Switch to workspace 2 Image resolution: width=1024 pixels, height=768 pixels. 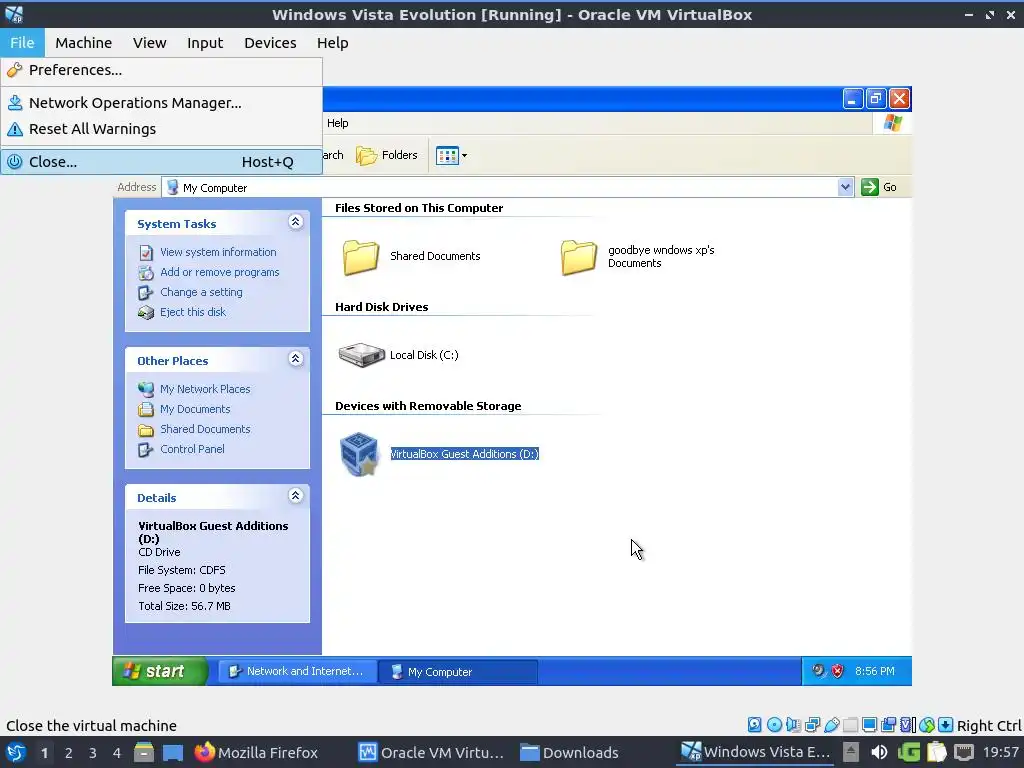click(69, 753)
